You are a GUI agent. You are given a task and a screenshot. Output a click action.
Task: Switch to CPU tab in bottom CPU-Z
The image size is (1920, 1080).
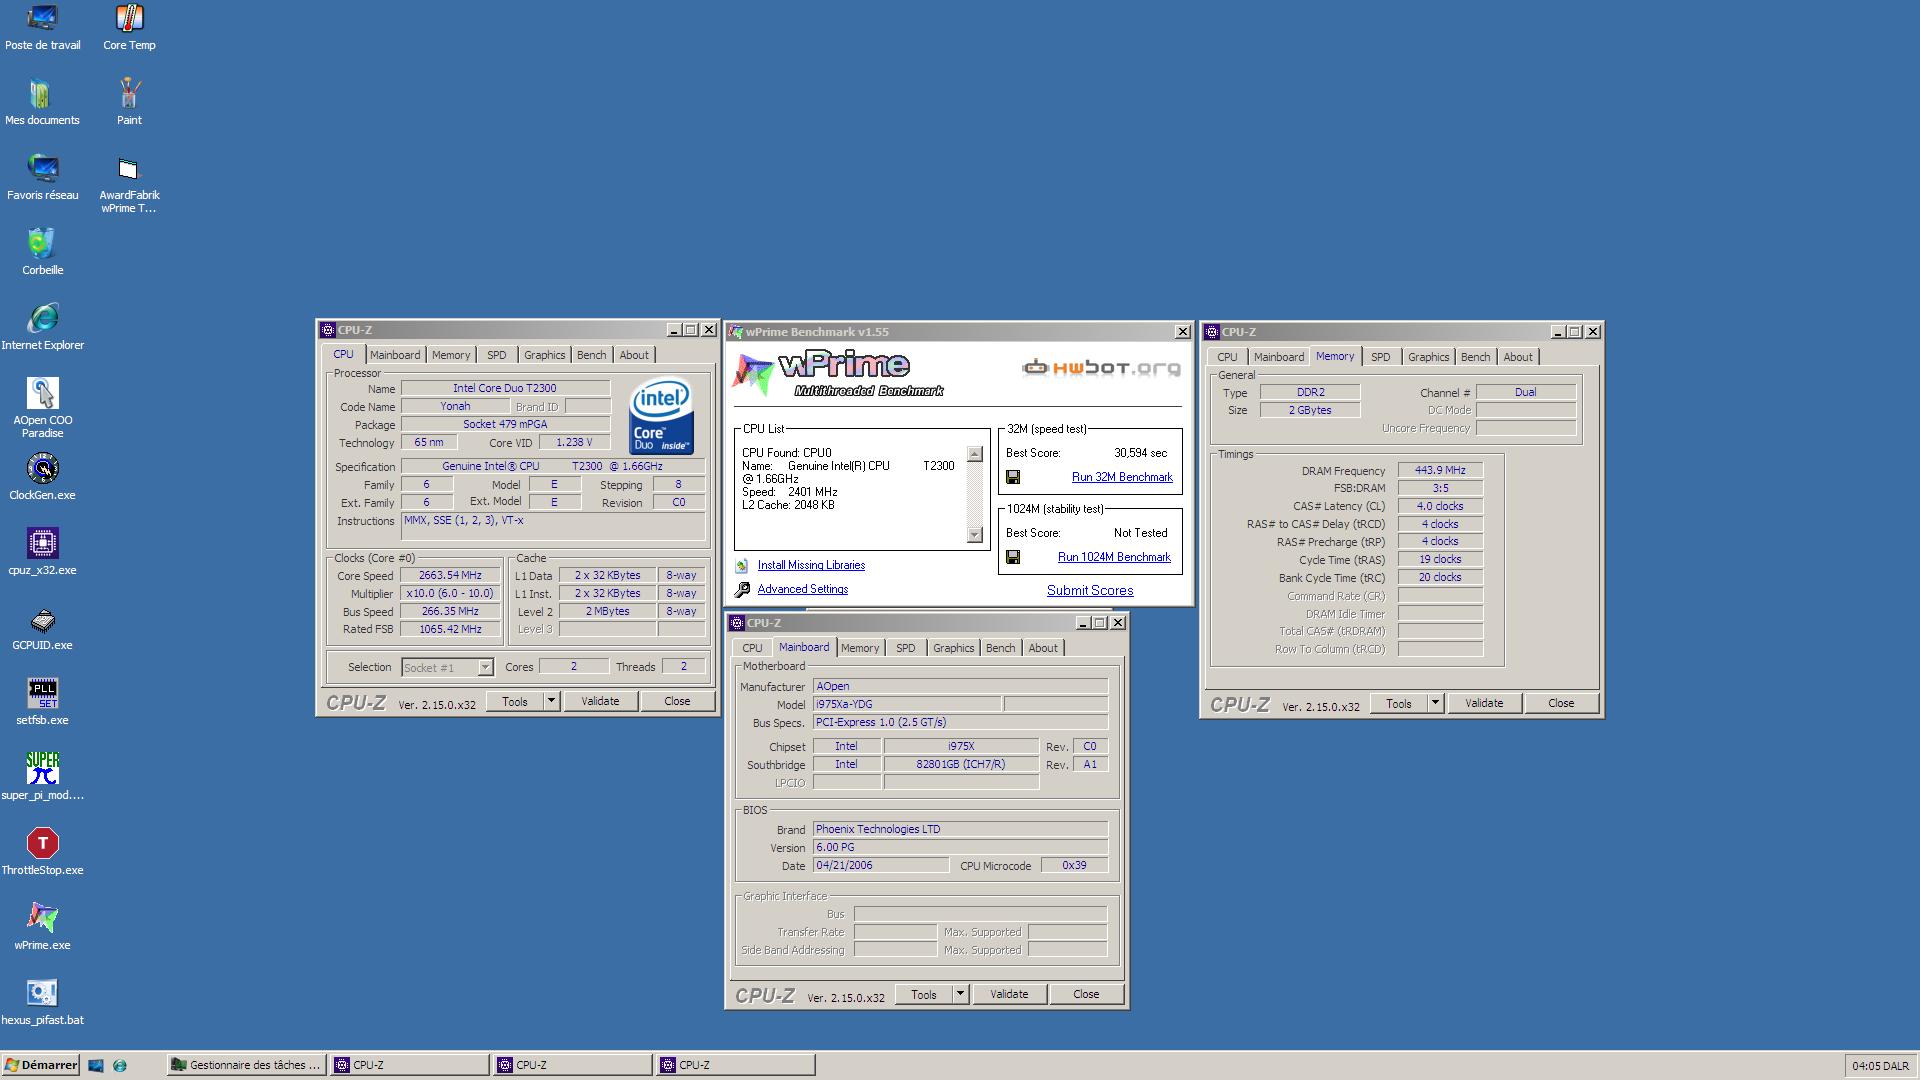[752, 648]
